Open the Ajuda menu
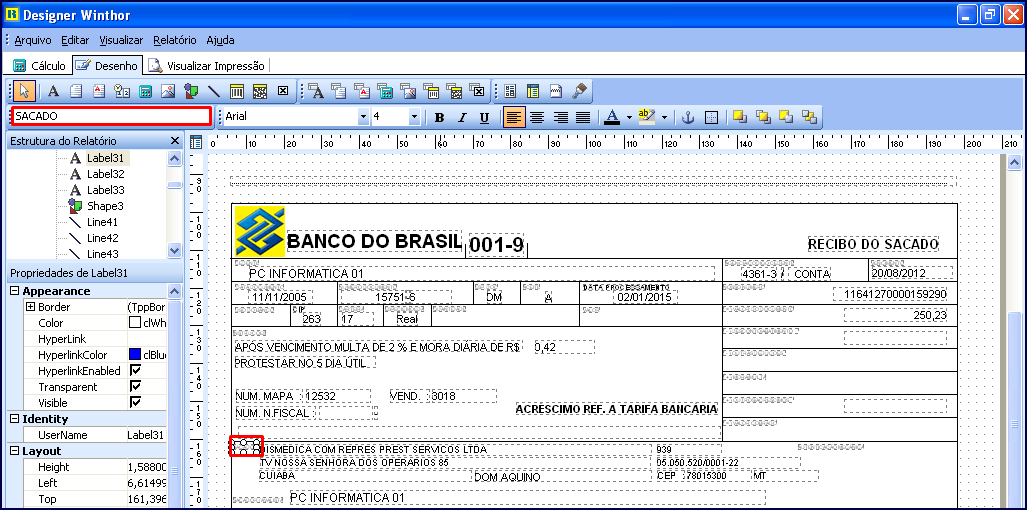Viewport: 1027px width, 510px height. (220, 40)
